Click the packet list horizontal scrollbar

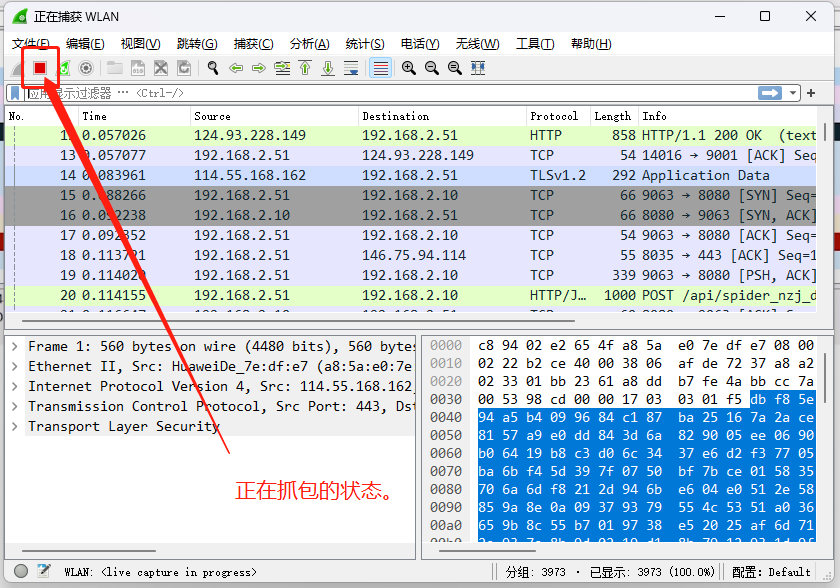click(x=298, y=321)
